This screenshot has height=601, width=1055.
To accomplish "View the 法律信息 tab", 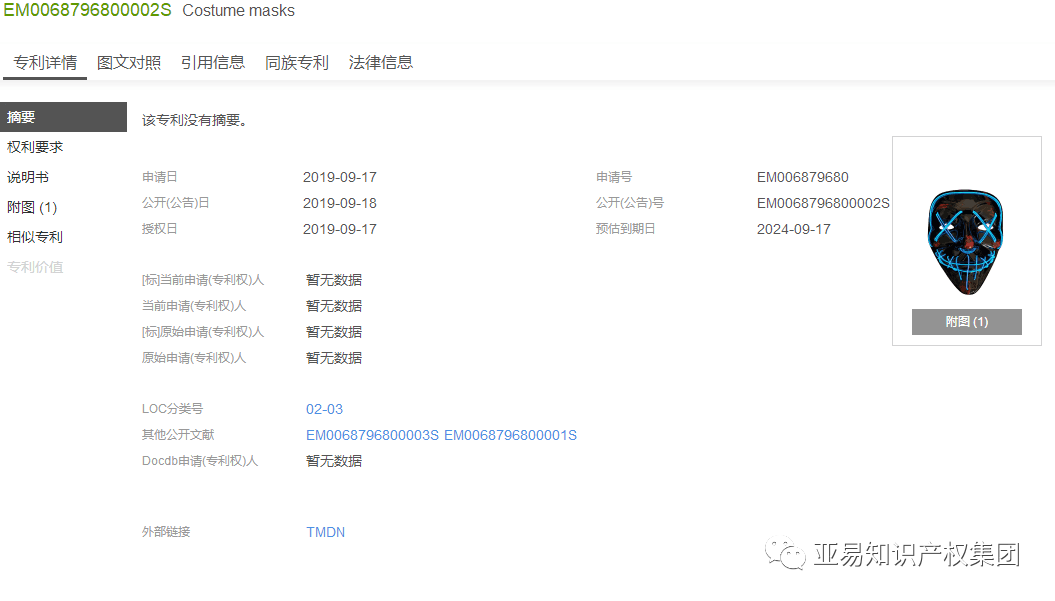I will (381, 62).
